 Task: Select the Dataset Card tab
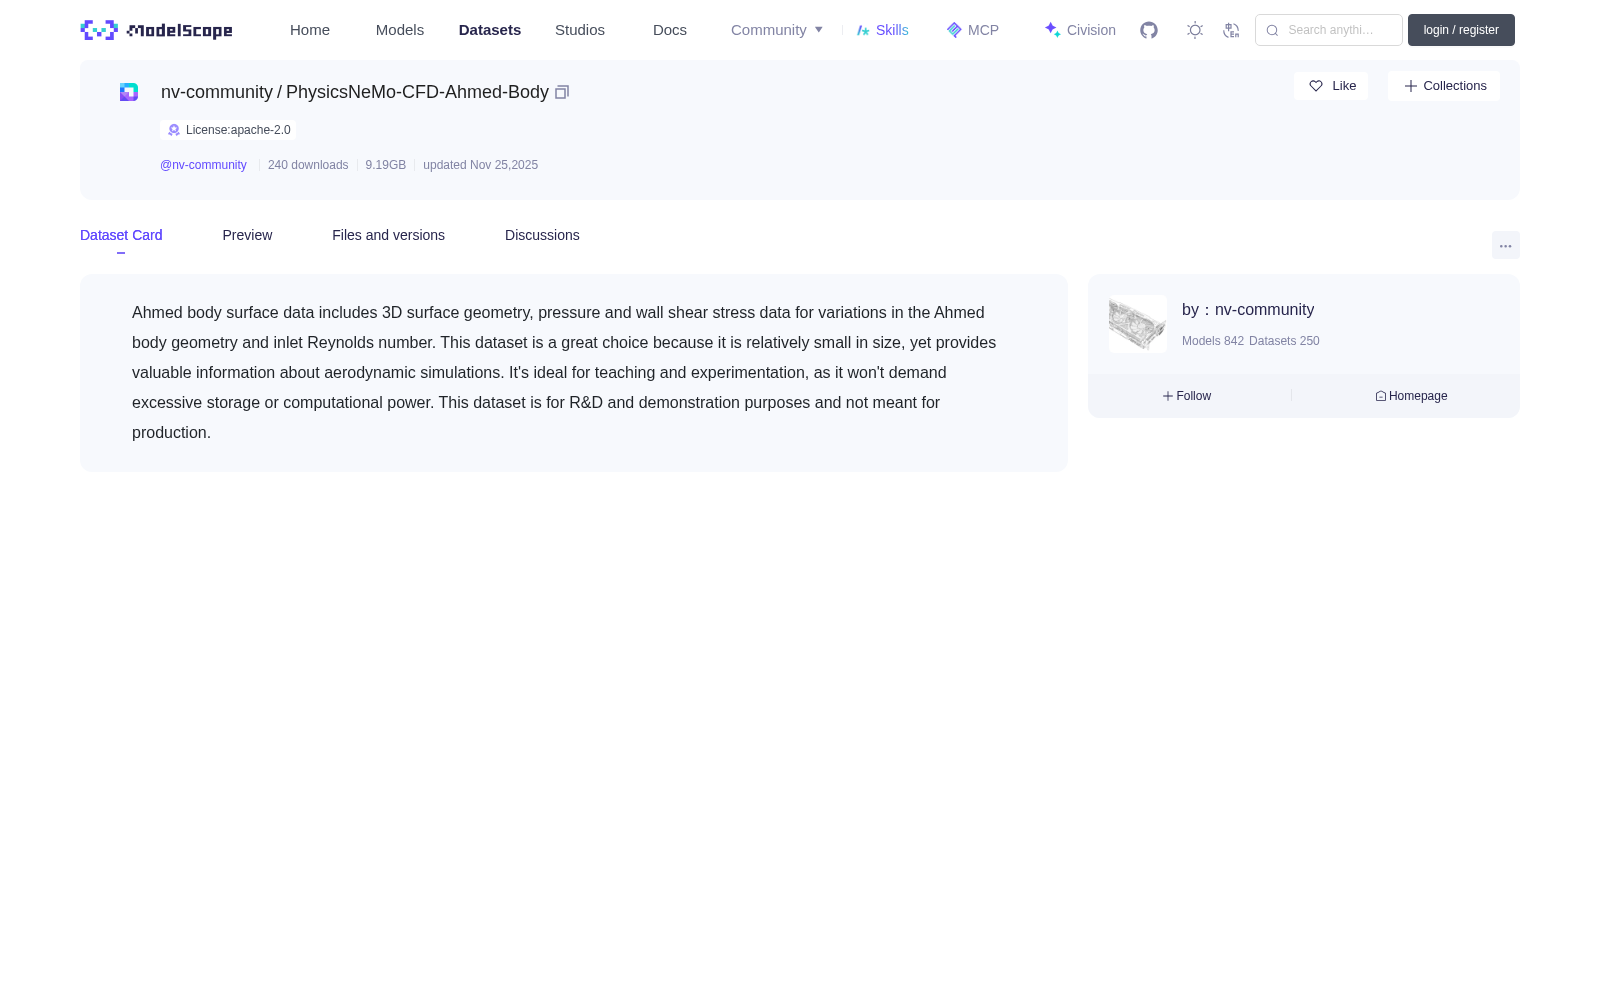click(121, 235)
